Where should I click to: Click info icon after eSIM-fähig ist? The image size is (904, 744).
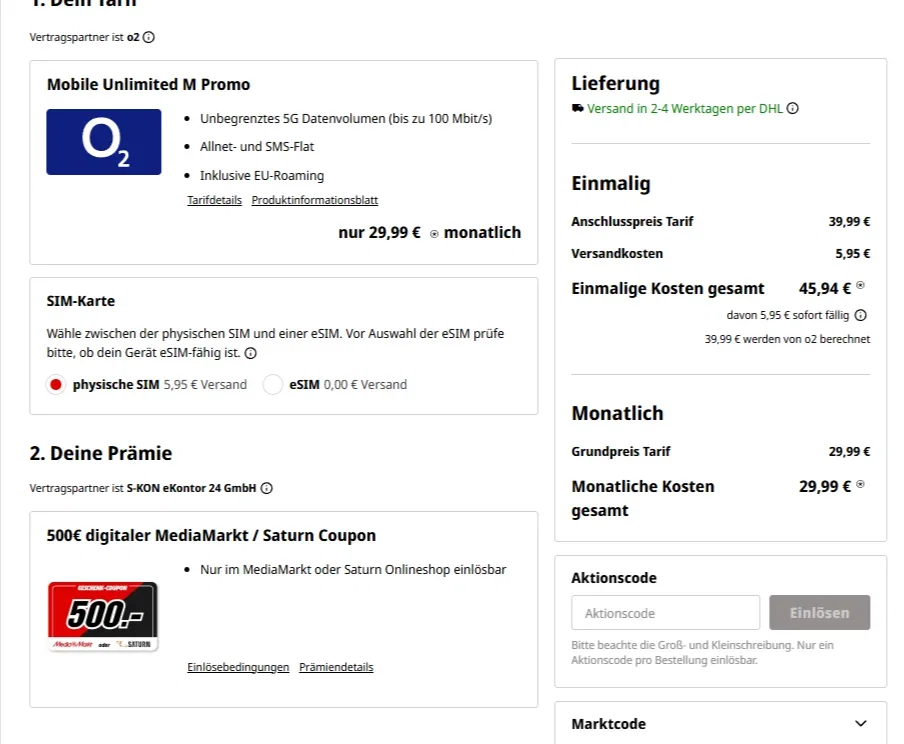[x=251, y=353]
